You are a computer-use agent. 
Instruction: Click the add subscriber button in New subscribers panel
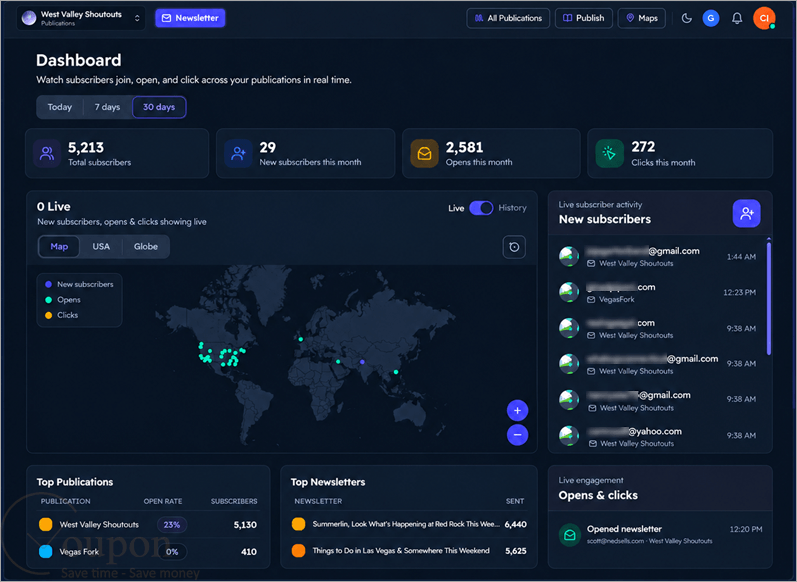click(746, 213)
